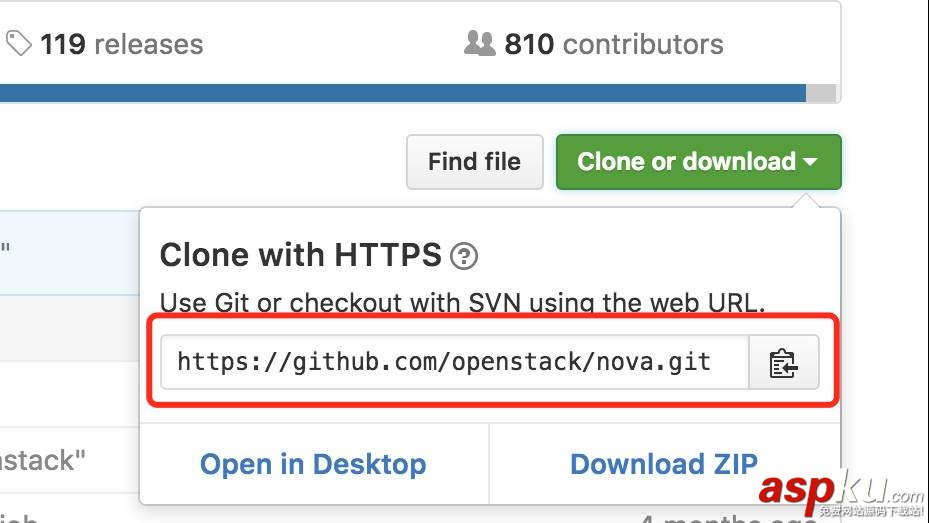Click the light blue commit banner

[68, 252]
